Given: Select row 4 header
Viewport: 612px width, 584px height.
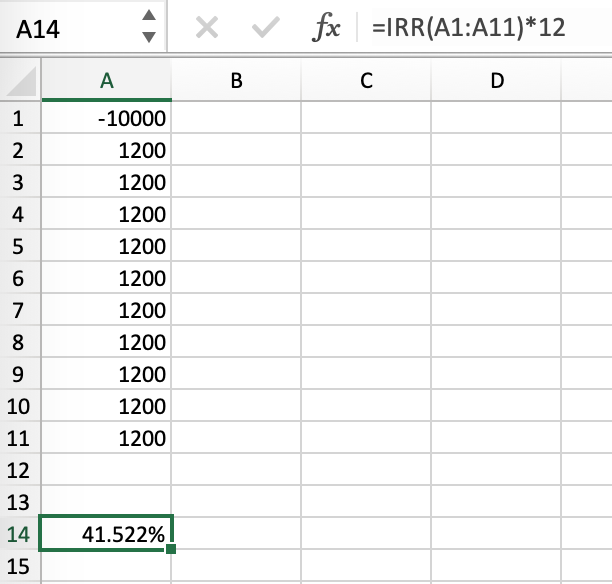Looking at the screenshot, I should pos(20,214).
